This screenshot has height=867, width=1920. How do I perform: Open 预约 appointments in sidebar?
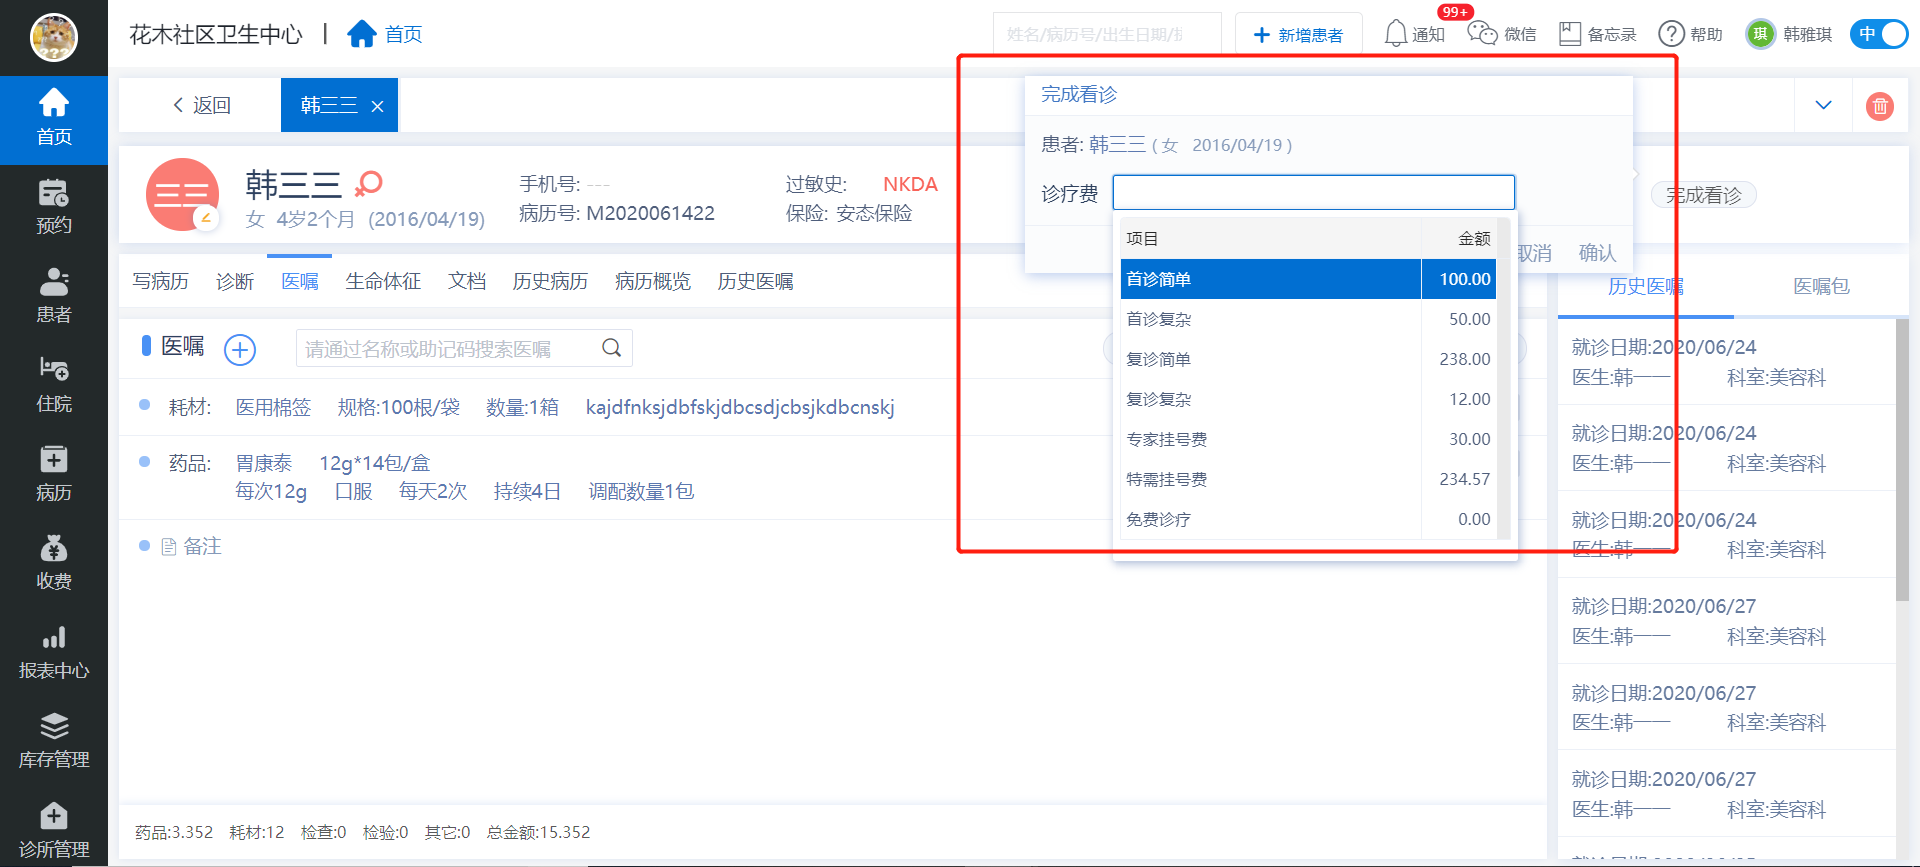[54, 208]
